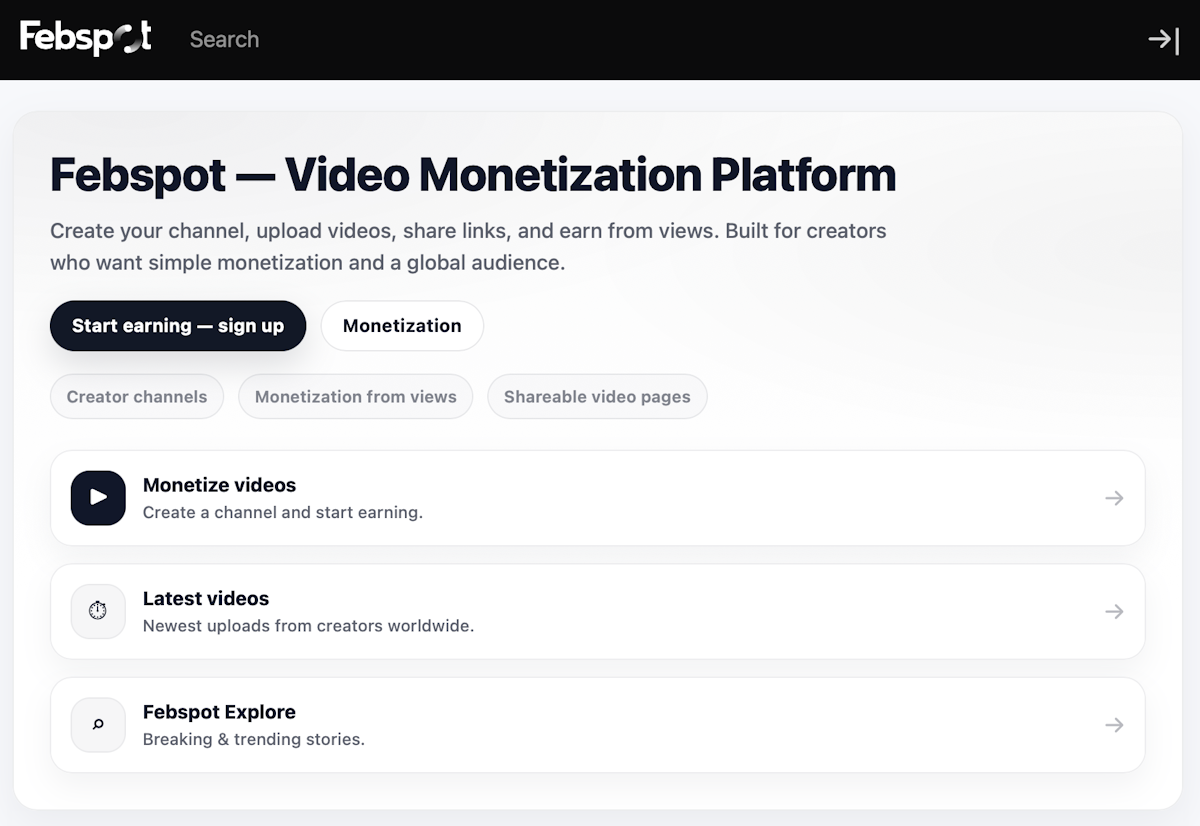Select the Creator channels chip
Screen dimensions: 1200x826
137,397
